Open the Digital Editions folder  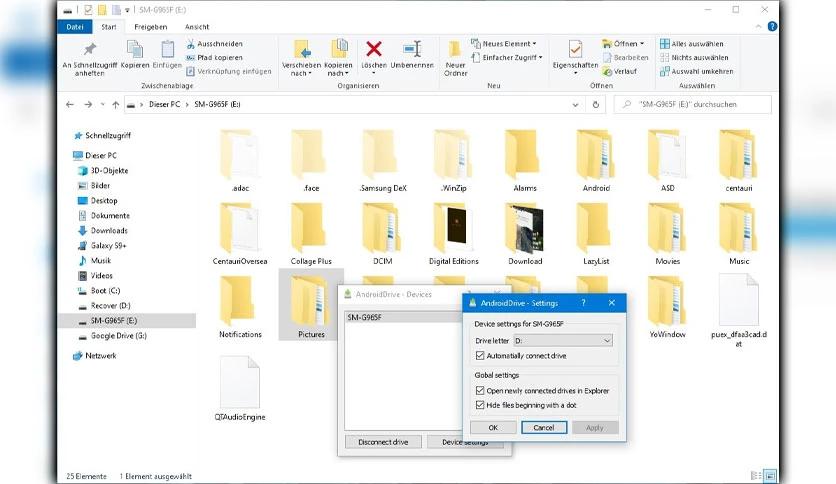[453, 234]
